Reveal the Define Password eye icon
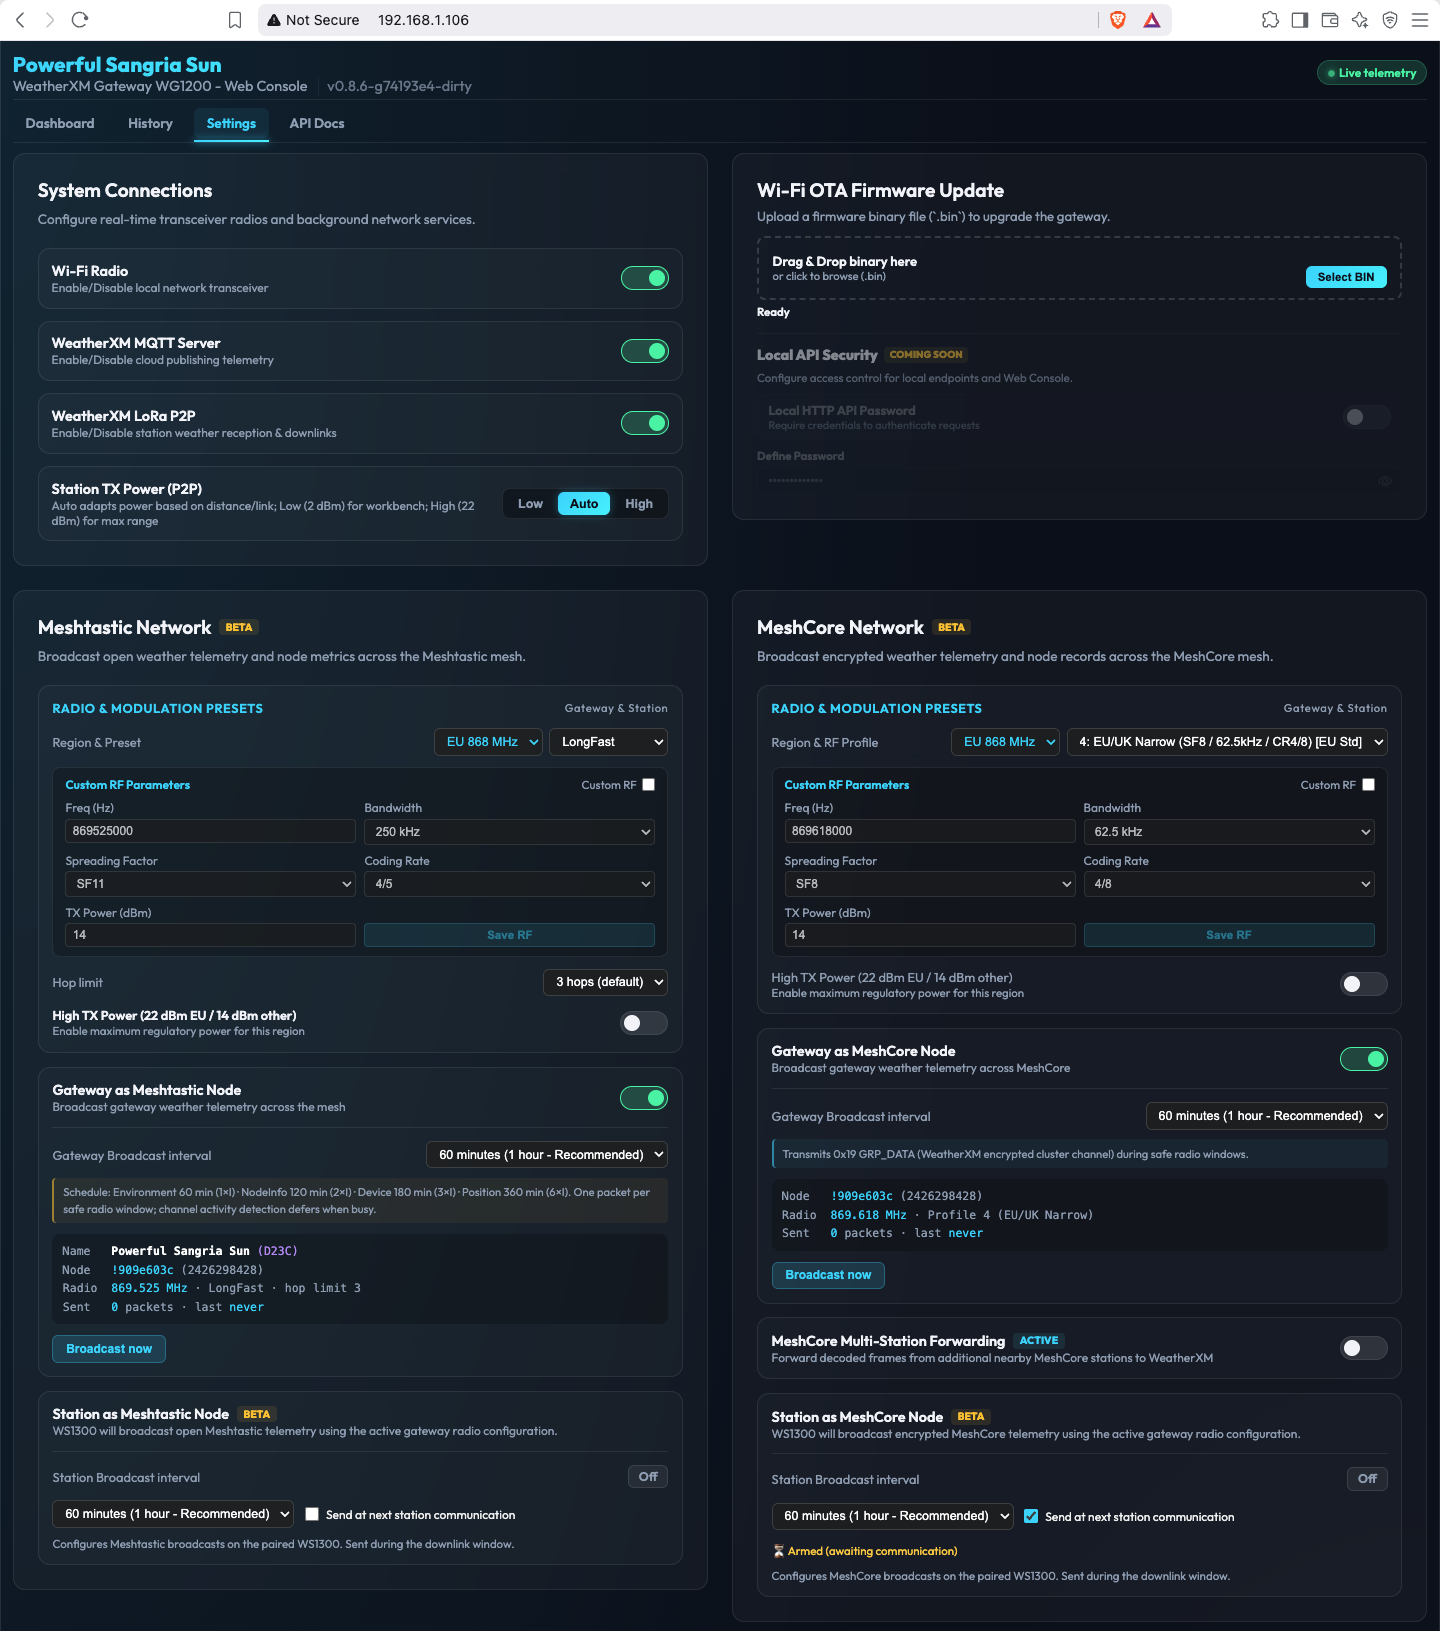 1385,481
